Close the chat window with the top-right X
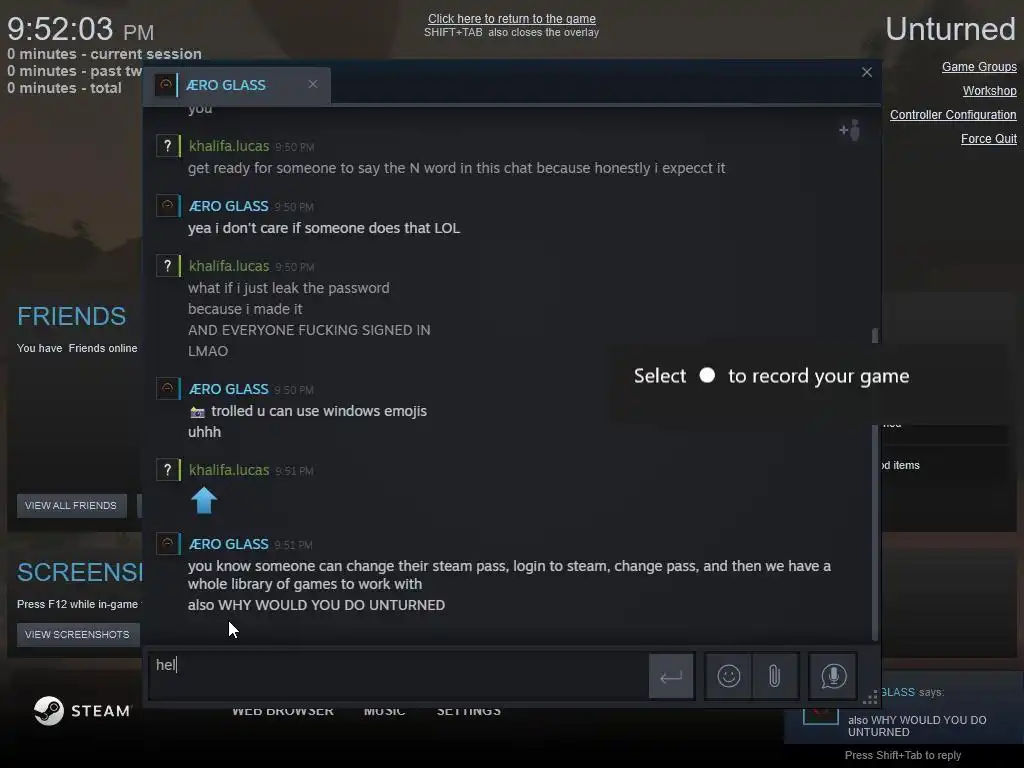Viewport: 1024px width, 768px height. coord(867,72)
